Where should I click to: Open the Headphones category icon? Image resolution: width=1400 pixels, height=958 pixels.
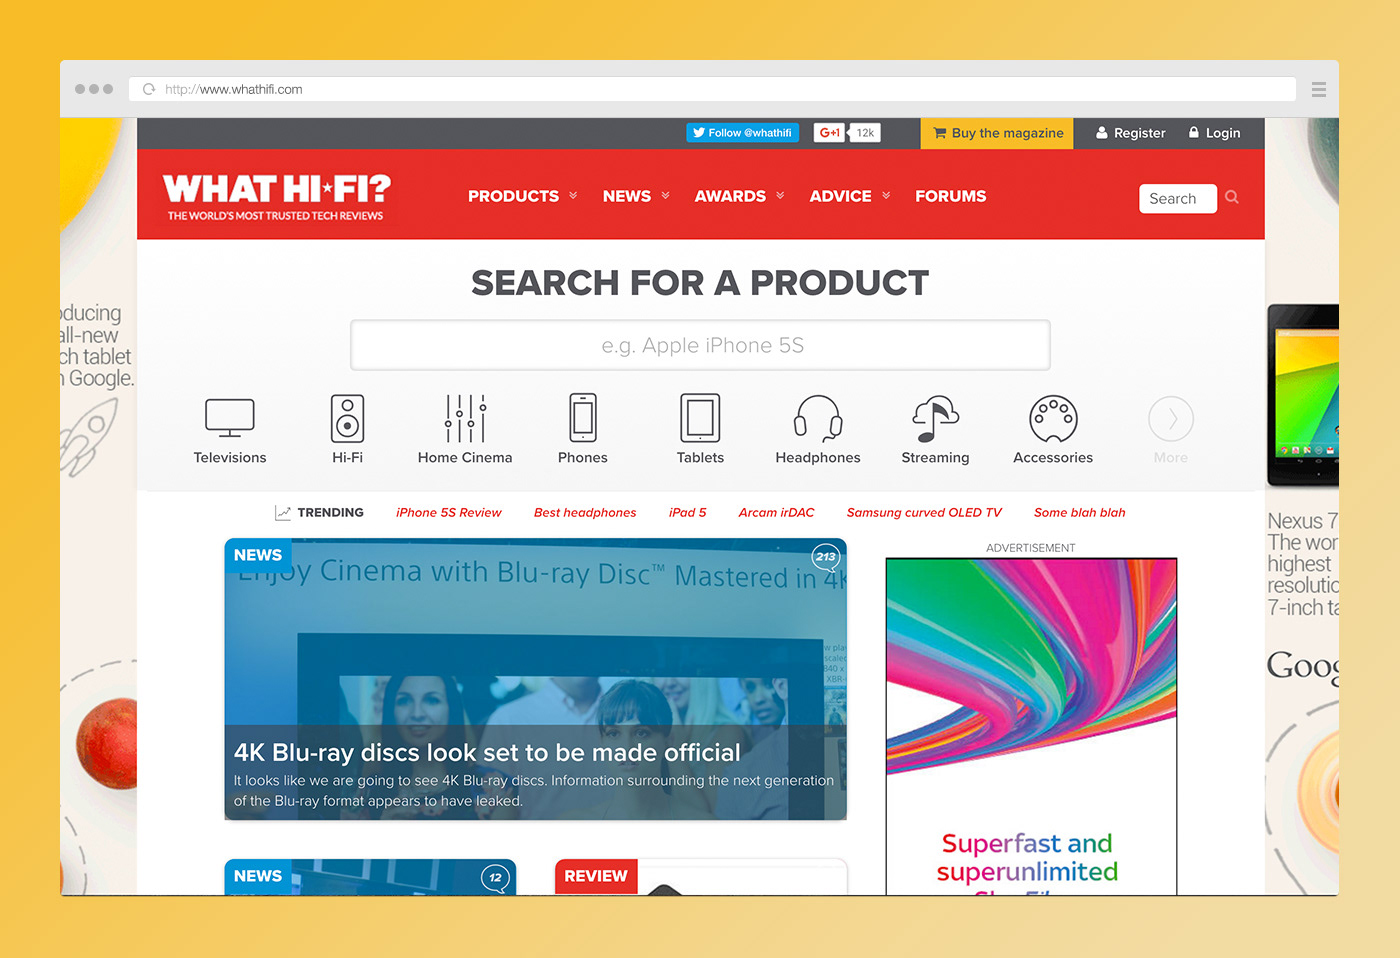pyautogui.click(x=818, y=418)
